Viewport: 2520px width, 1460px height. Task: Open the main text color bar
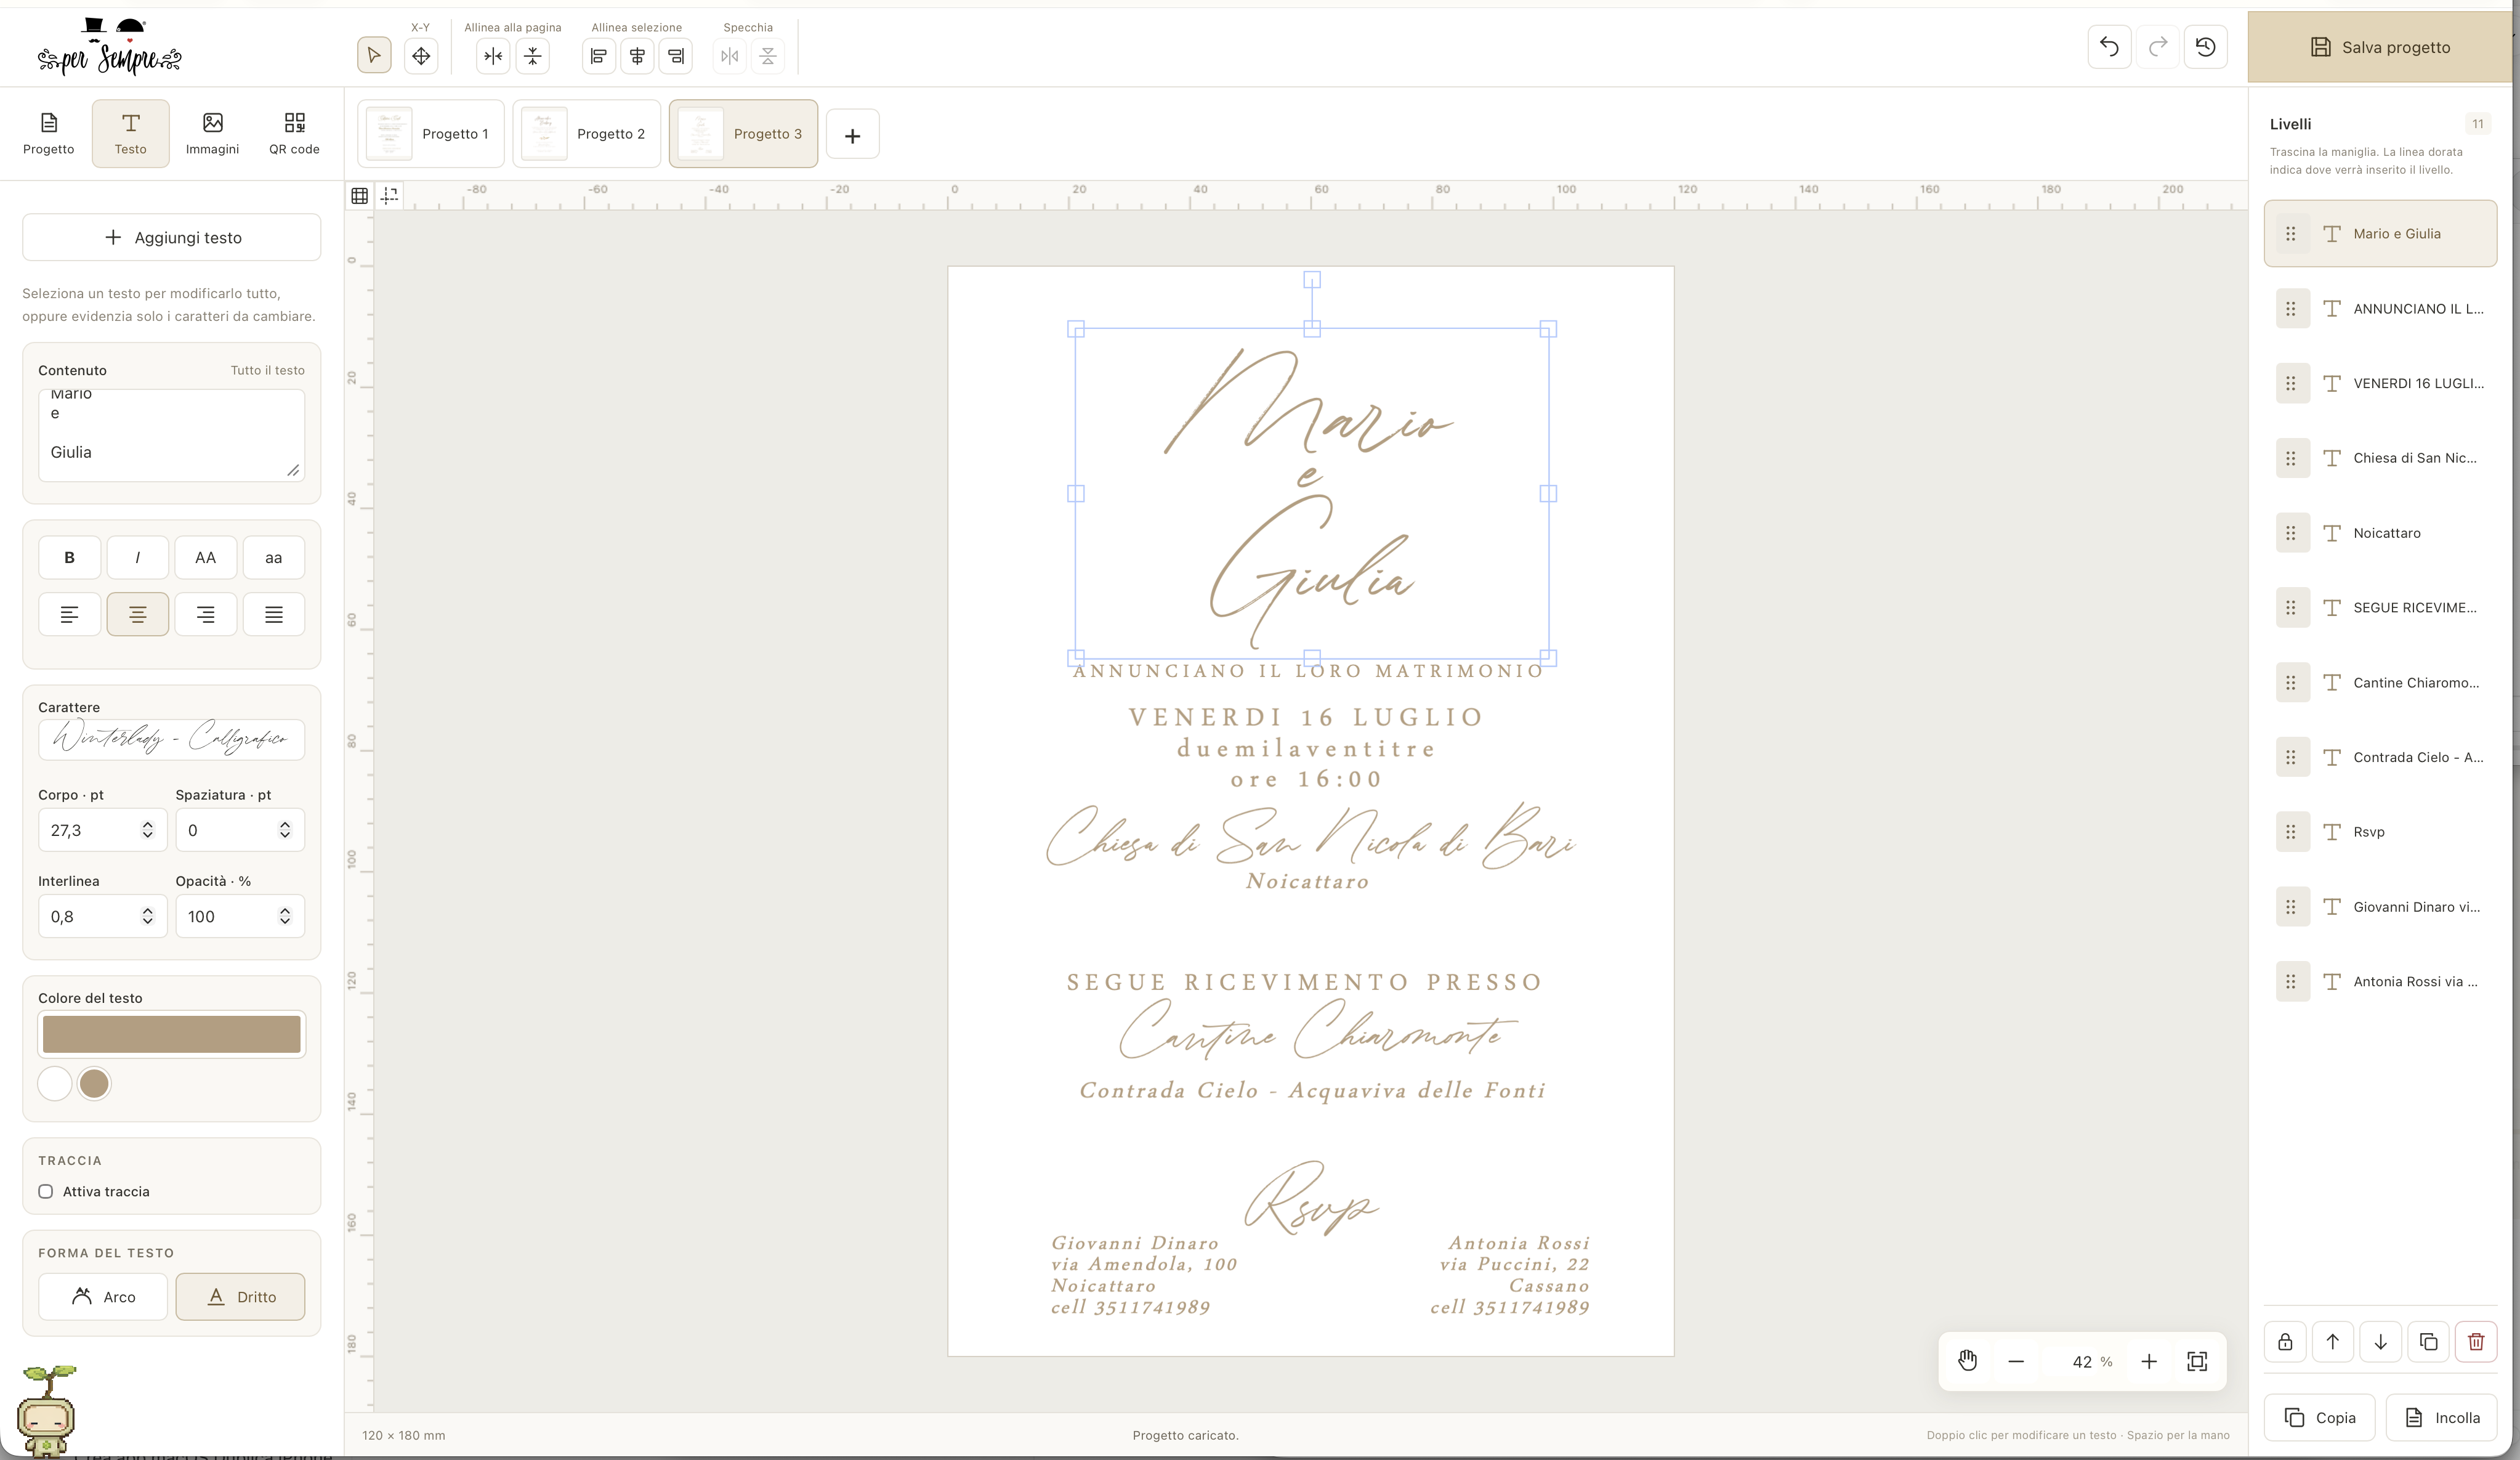click(x=171, y=1034)
